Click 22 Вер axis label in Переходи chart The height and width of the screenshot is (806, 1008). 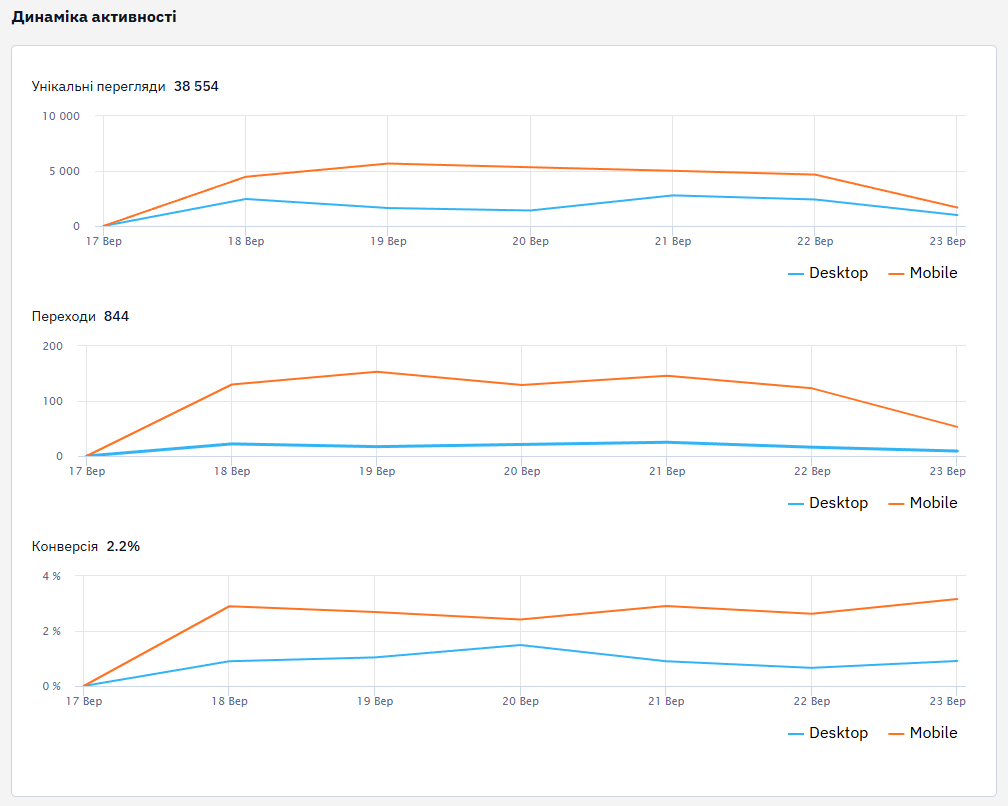click(812, 471)
